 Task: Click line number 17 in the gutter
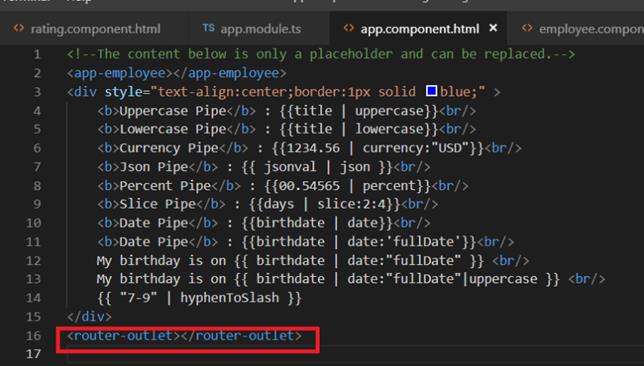pyautogui.click(x=33, y=354)
